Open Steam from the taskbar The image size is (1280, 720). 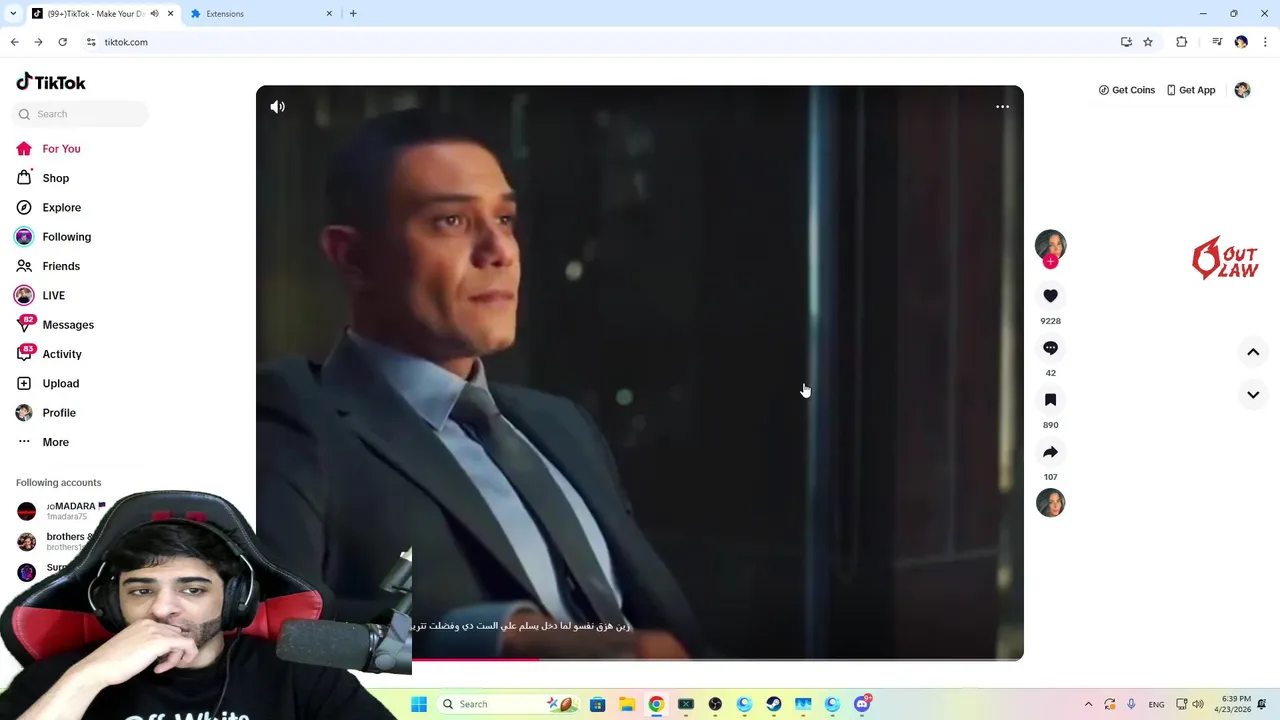(773, 704)
